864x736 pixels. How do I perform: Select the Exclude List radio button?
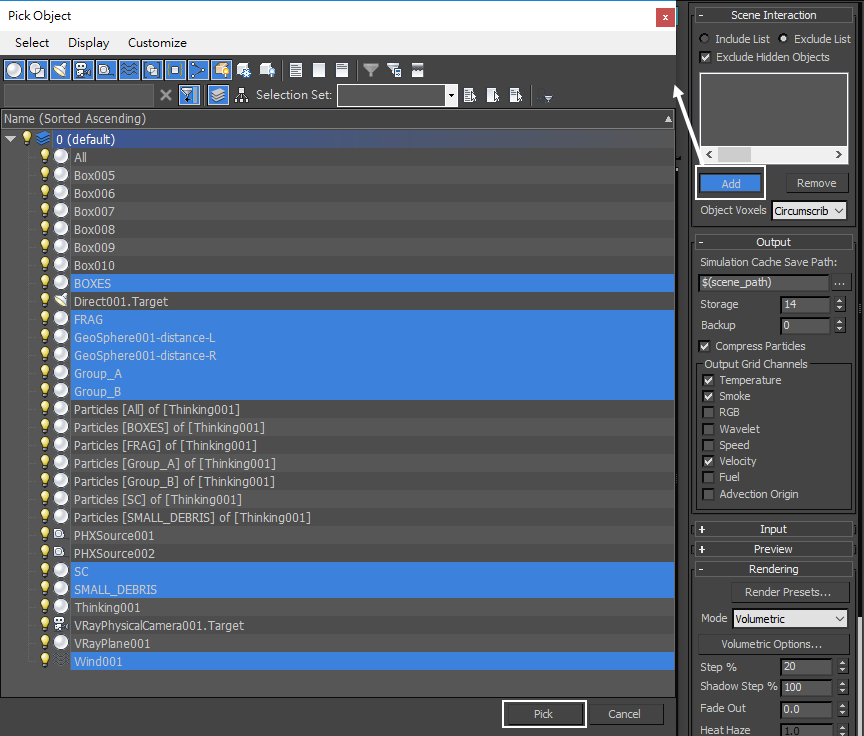click(x=783, y=39)
